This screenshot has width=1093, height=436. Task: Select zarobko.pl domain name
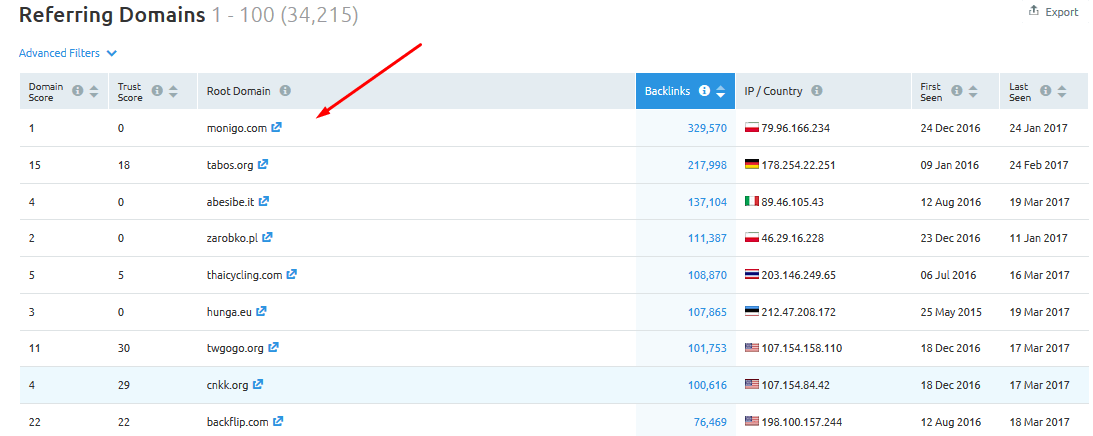coord(232,238)
